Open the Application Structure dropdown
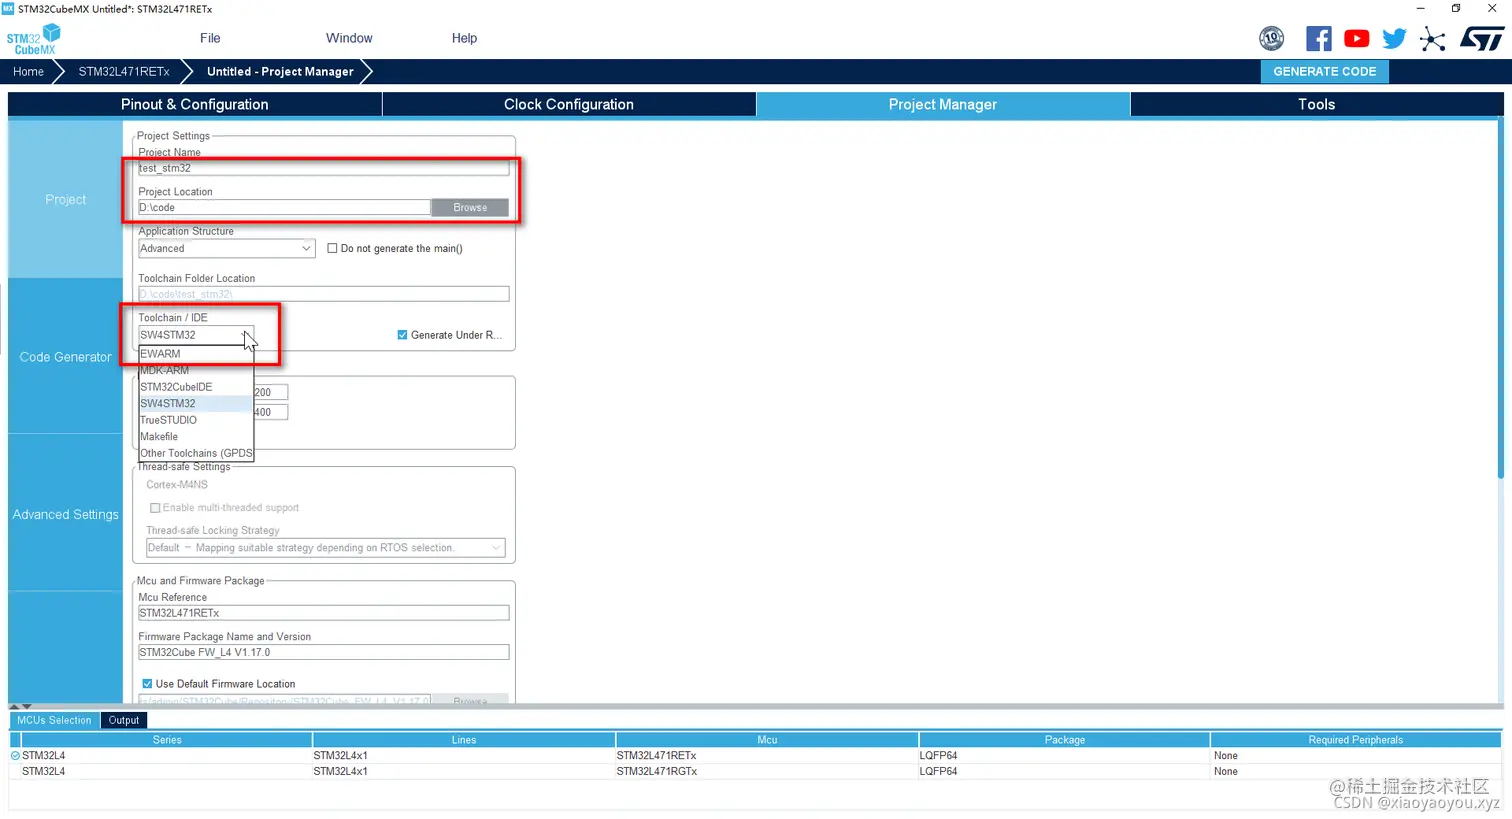The image size is (1512, 819). (226, 249)
